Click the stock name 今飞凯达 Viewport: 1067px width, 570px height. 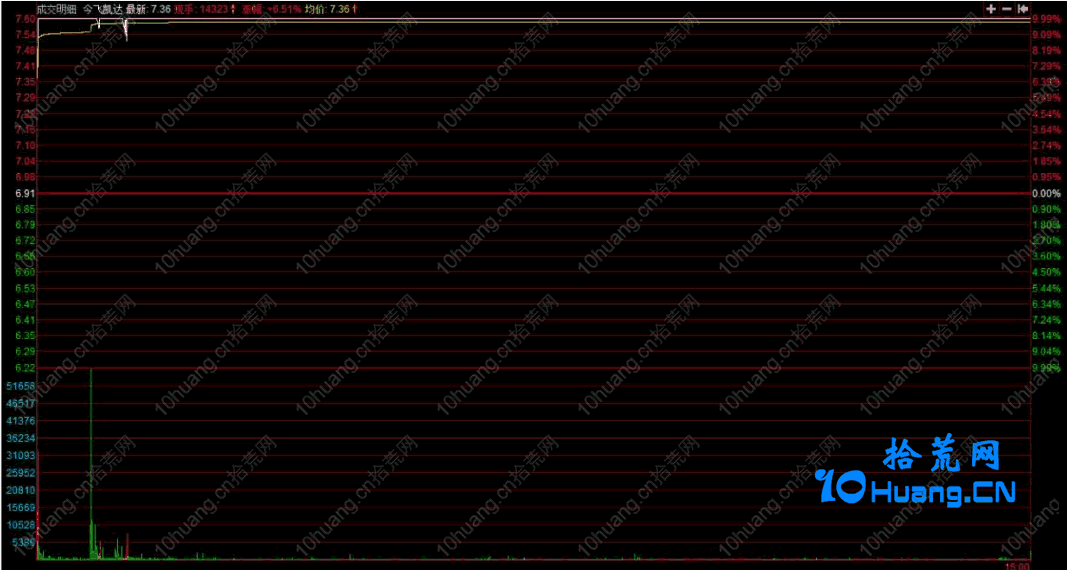103,9
